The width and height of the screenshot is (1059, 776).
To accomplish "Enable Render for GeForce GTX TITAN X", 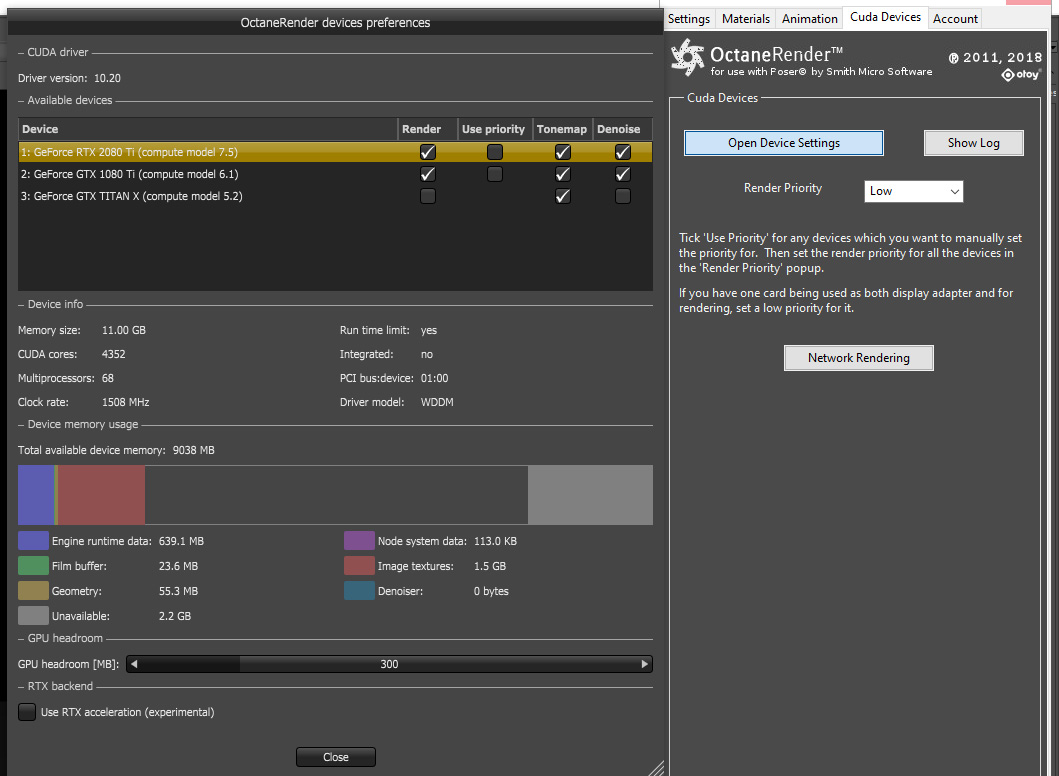I will pyautogui.click(x=428, y=196).
